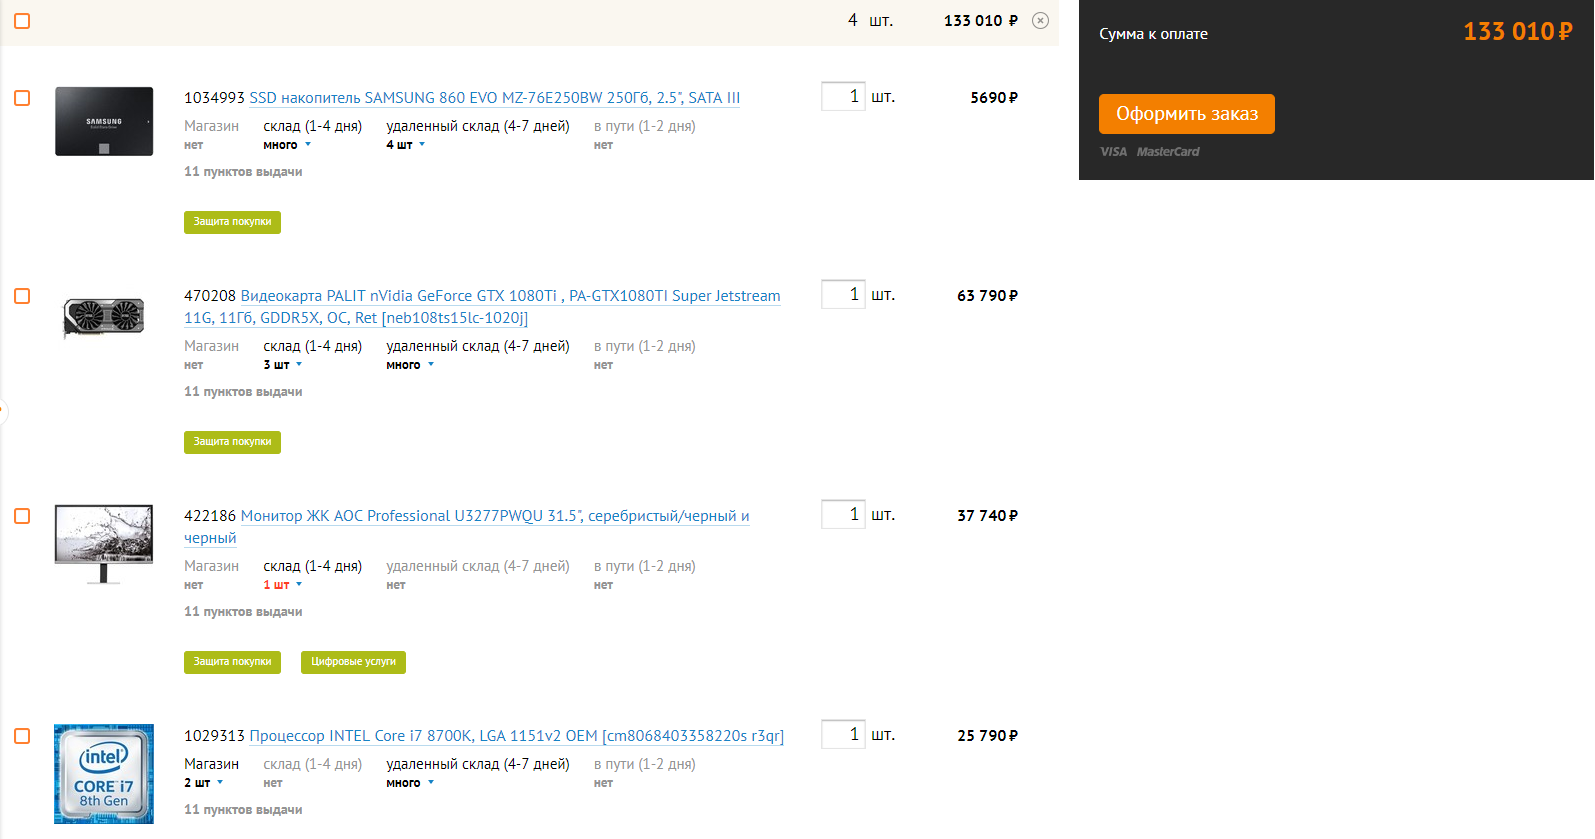Click product code '470208'
Screen dimensions: 1595x839
click(210, 296)
